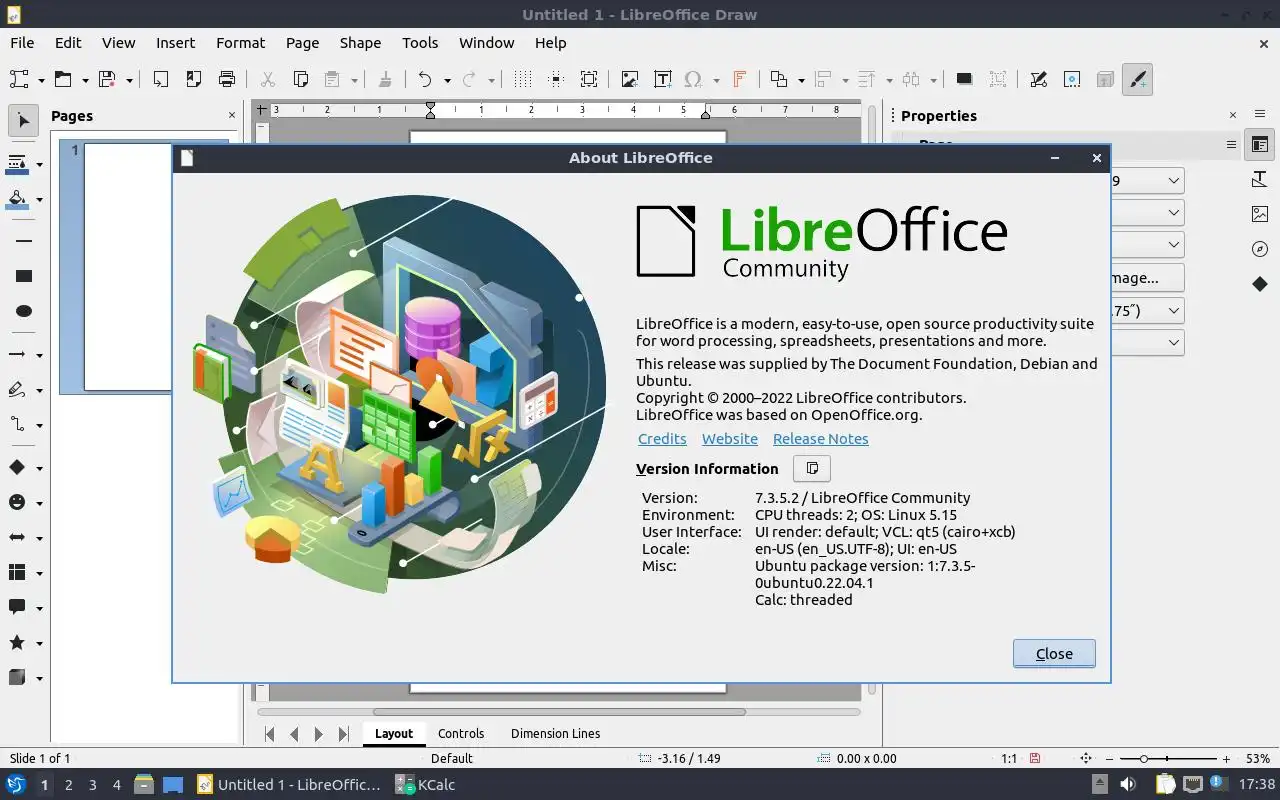Image resolution: width=1280 pixels, height=800 pixels.
Task: Toggle the Shadow icon in the toolbar
Action: point(964,79)
